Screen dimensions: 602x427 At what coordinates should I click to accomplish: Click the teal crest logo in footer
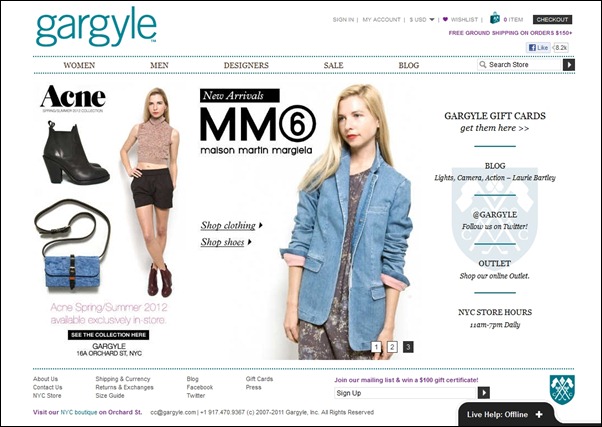pyautogui.click(x=562, y=390)
